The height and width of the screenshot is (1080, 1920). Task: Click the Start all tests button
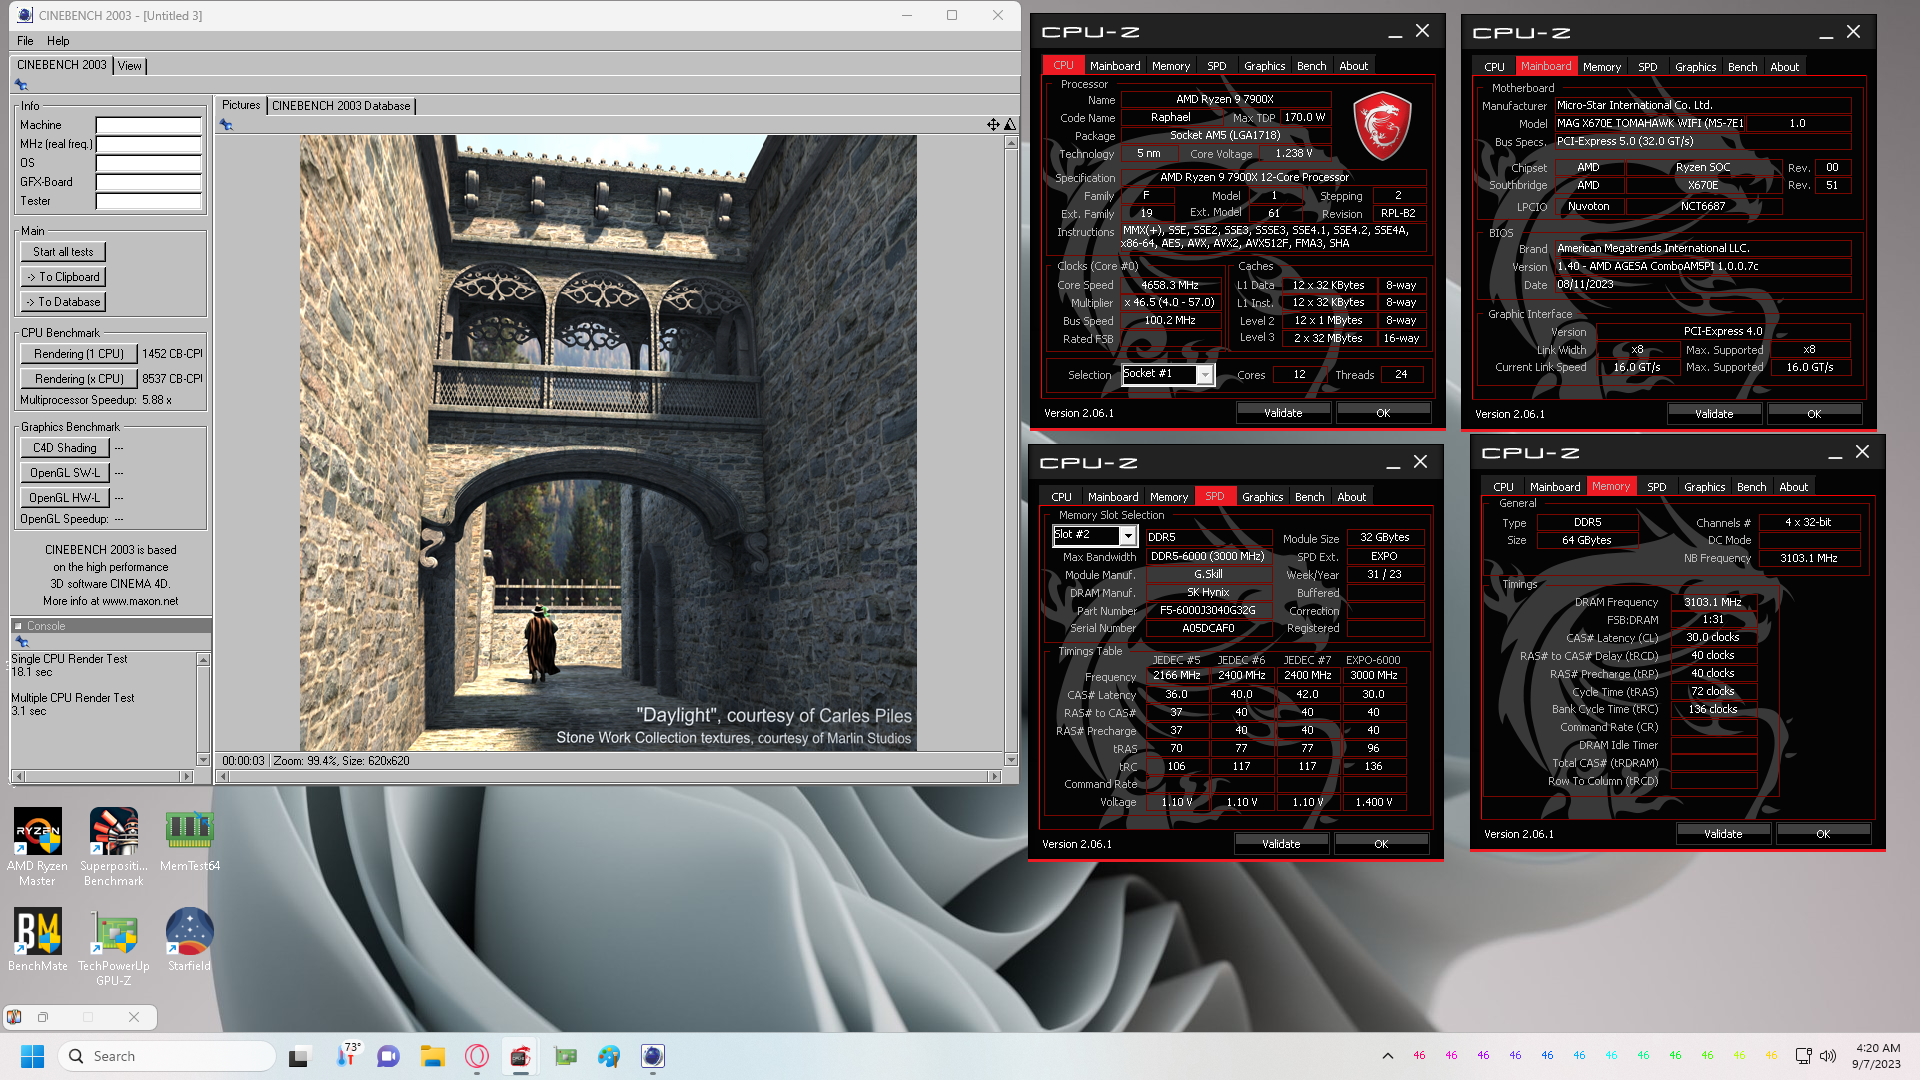(x=63, y=252)
